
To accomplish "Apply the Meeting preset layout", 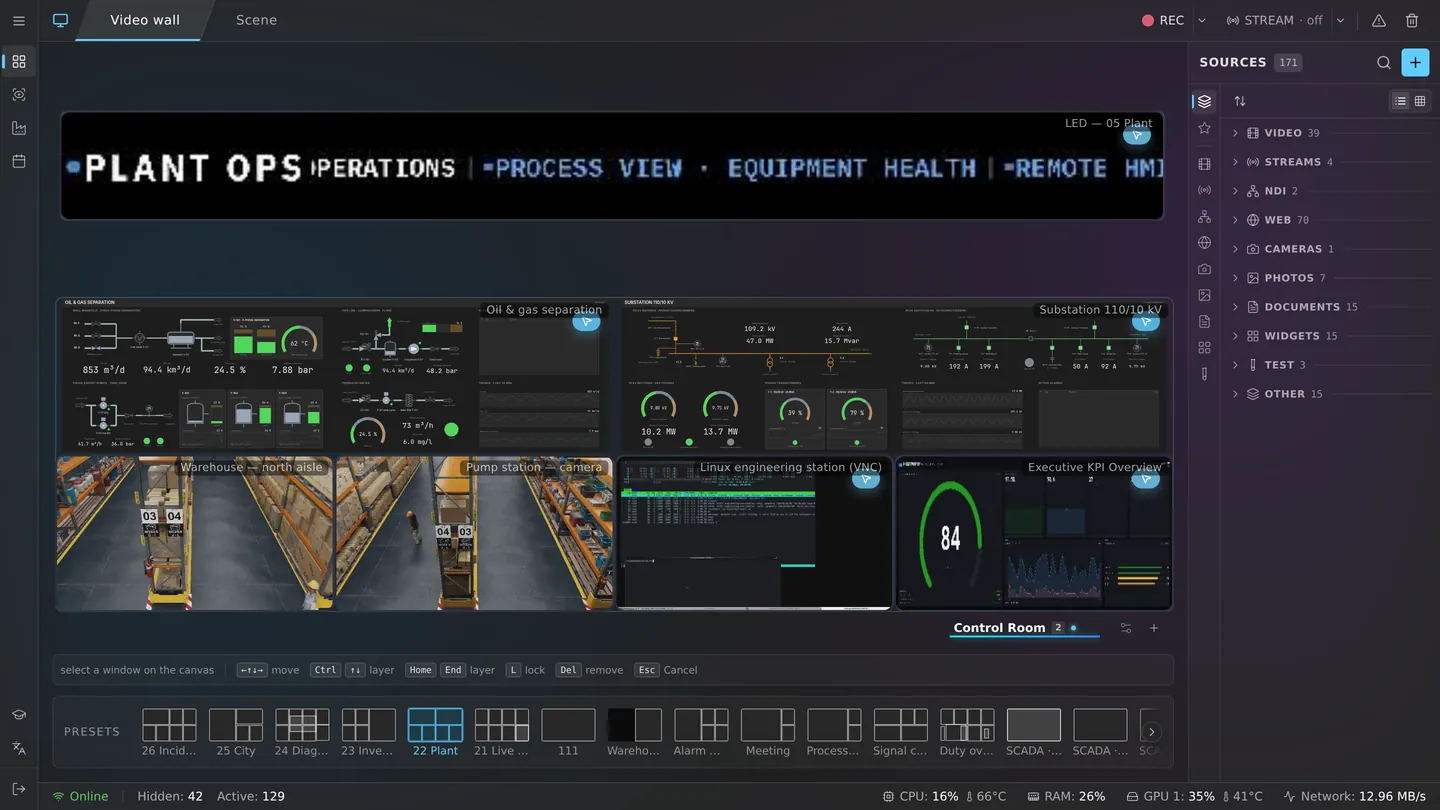I will pos(768,733).
